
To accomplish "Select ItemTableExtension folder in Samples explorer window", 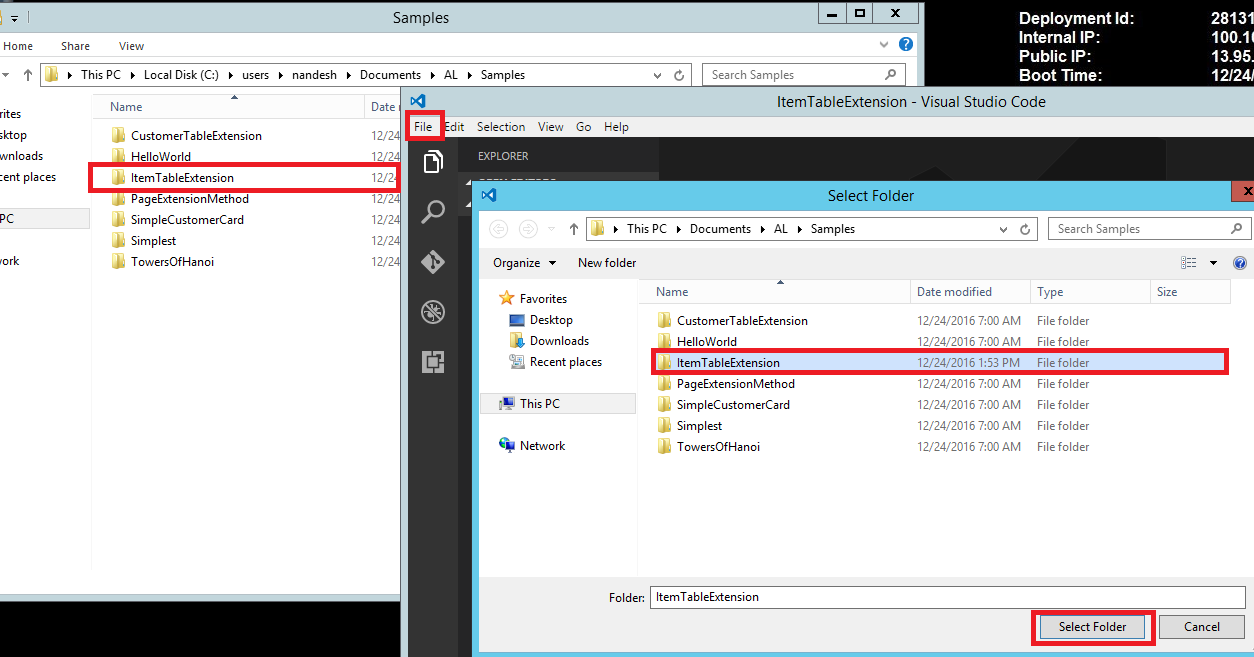I will [182, 178].
